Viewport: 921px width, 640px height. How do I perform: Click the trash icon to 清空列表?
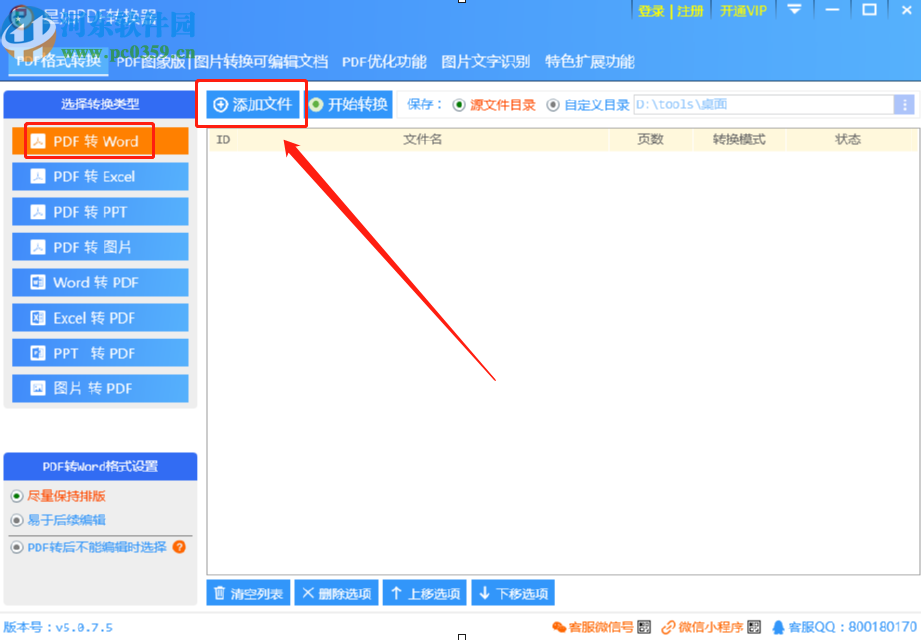click(x=219, y=592)
